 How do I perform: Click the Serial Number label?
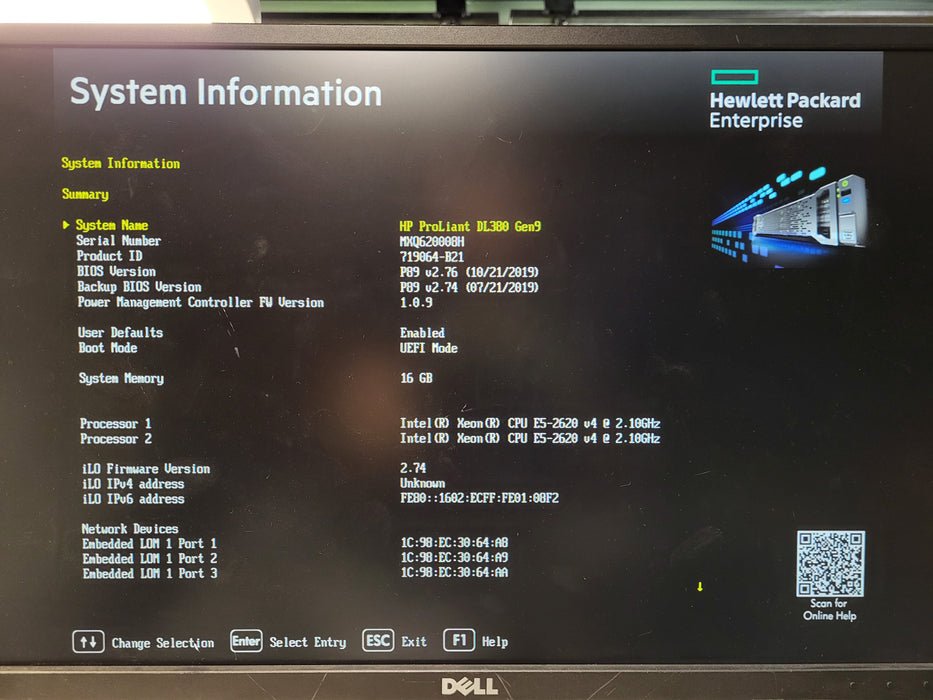(x=118, y=240)
